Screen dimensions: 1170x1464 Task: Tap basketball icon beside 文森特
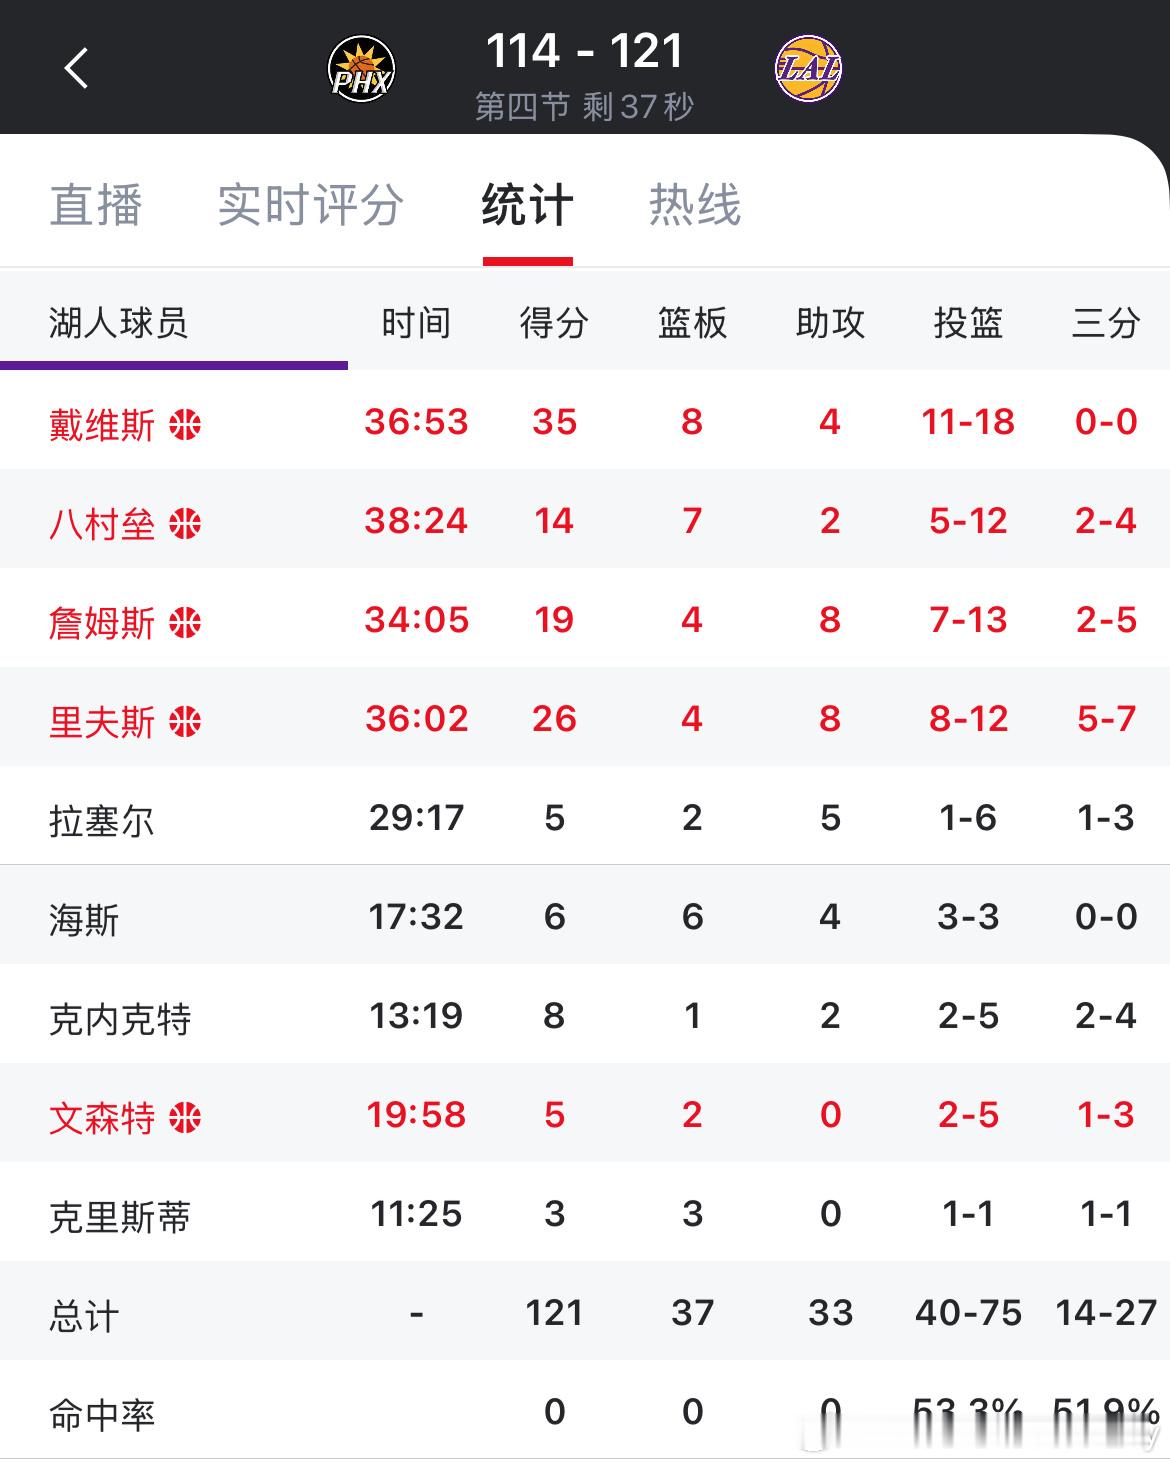(x=185, y=1118)
